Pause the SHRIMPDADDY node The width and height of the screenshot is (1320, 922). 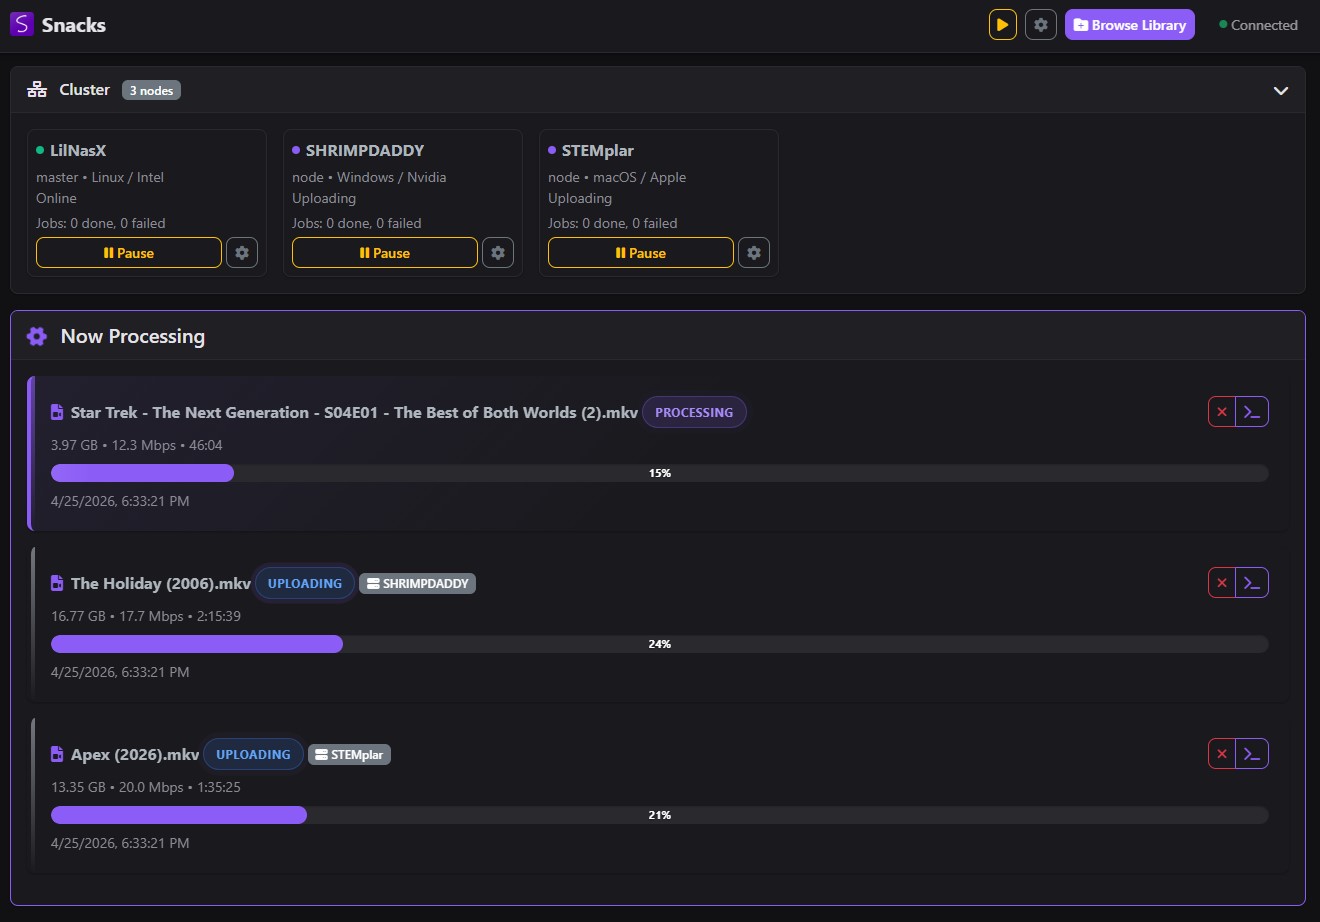385,253
